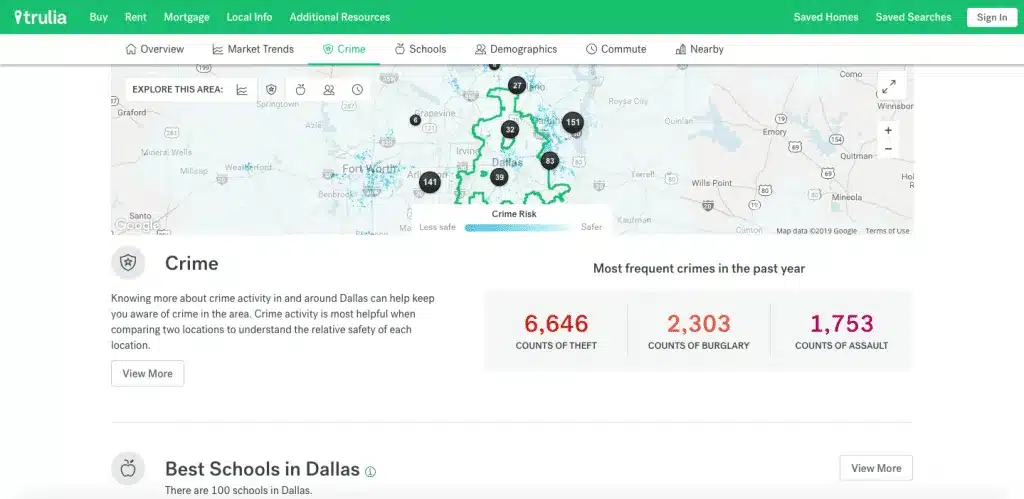Image resolution: width=1024 pixels, height=499 pixels.
Task: Switch to the Market Trends tab
Action: [253, 49]
